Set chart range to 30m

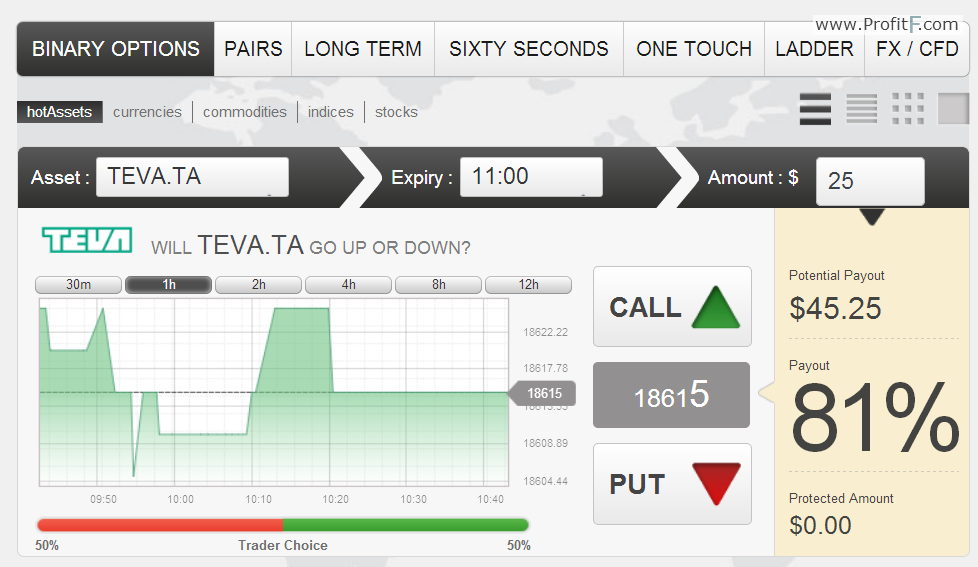tap(79, 284)
